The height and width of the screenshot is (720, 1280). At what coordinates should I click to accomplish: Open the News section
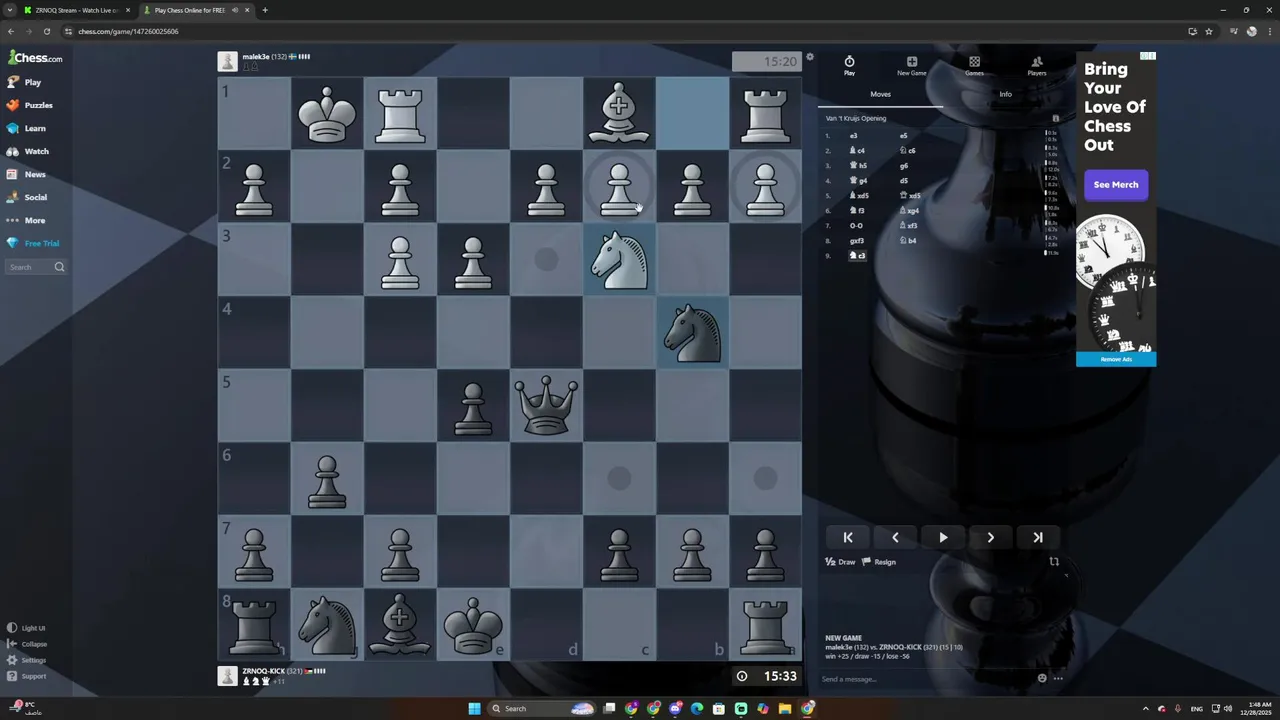point(27,174)
